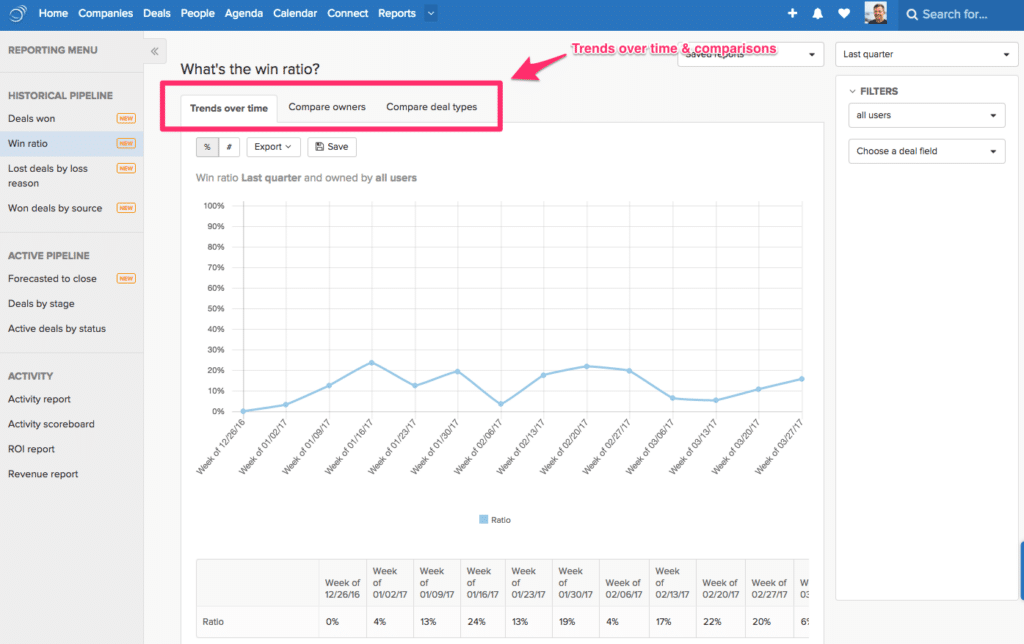
Task: Open the Deals won report
Action: coord(32,119)
